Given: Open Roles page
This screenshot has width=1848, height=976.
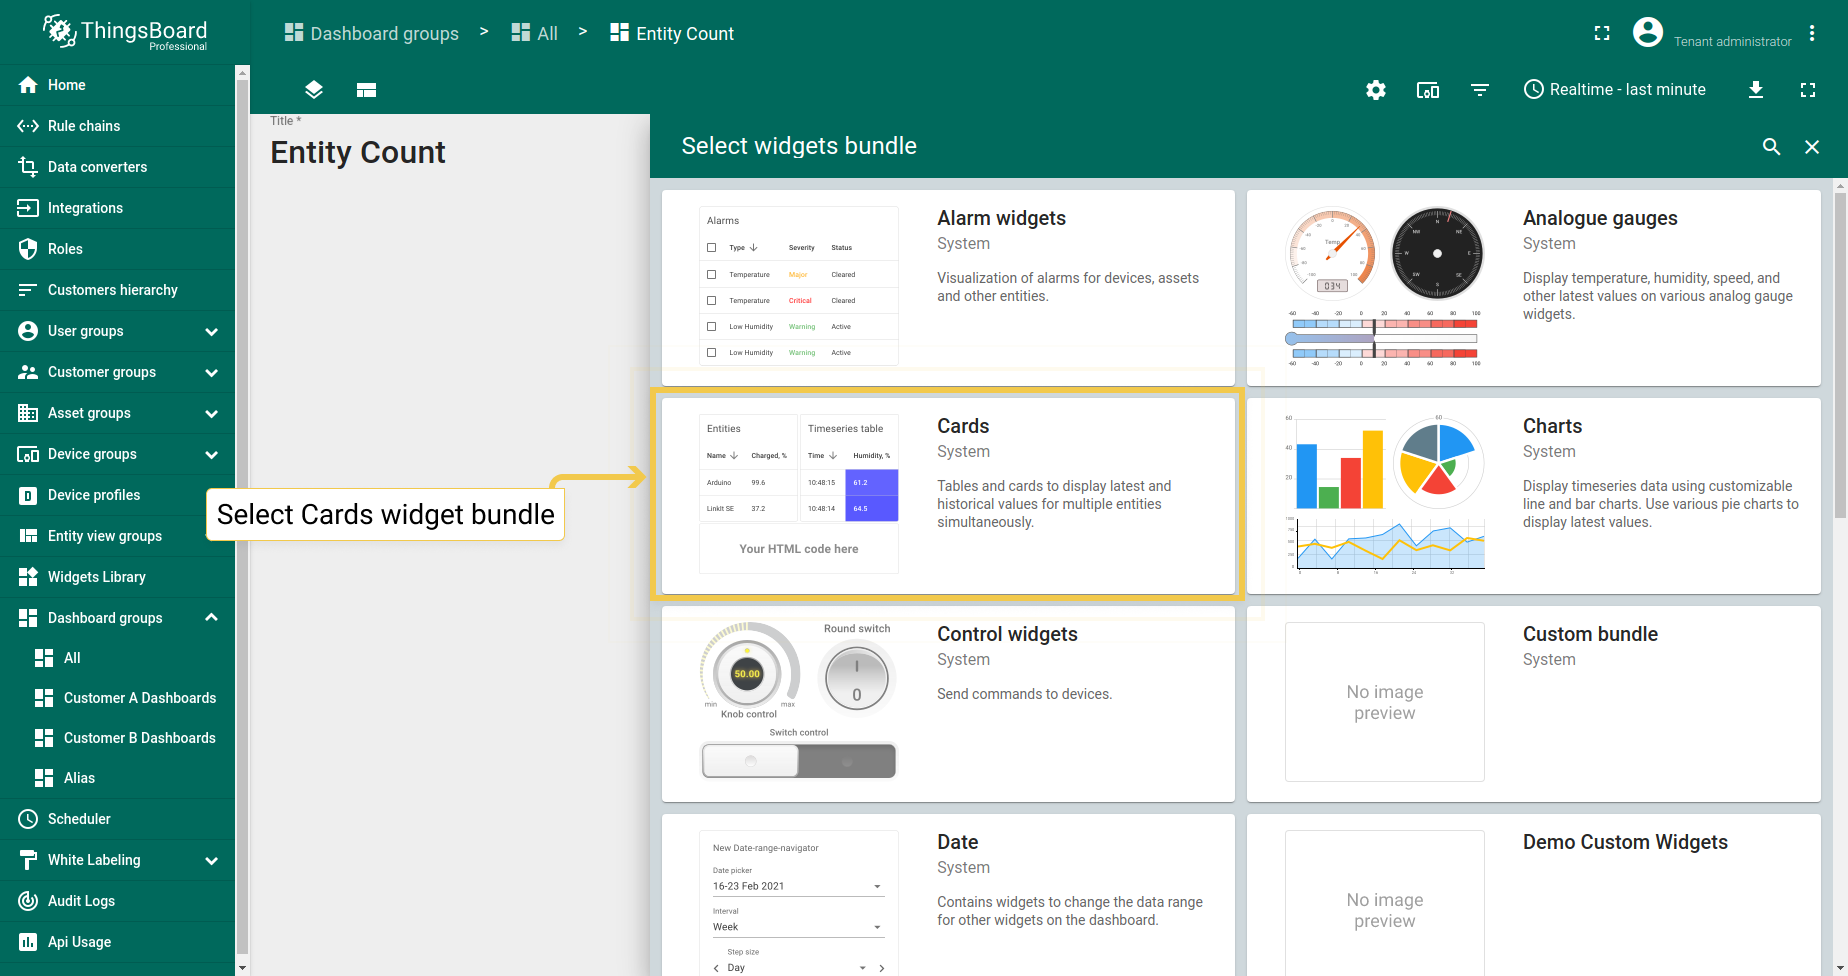Looking at the screenshot, I should (117, 249).
